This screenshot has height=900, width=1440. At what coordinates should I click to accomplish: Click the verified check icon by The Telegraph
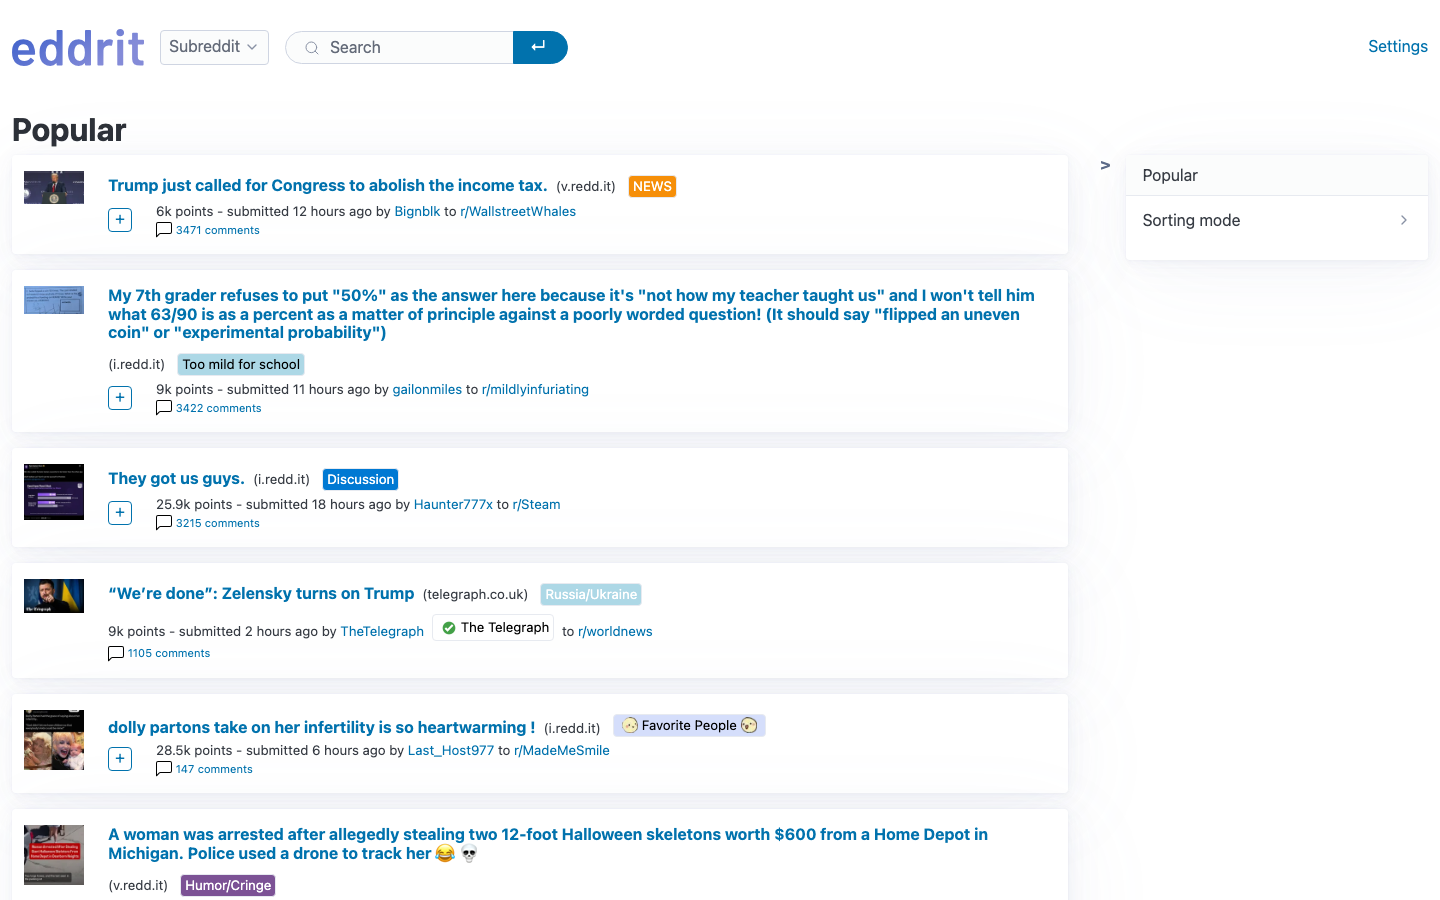click(449, 628)
